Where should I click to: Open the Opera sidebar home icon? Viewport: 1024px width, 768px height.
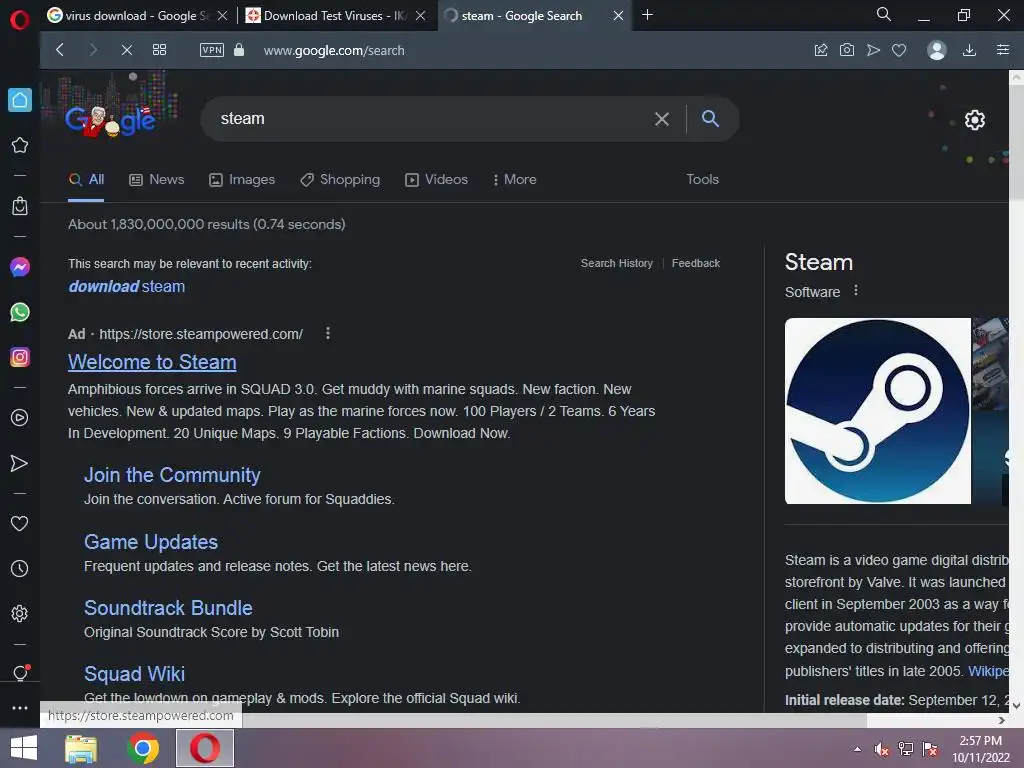20,100
